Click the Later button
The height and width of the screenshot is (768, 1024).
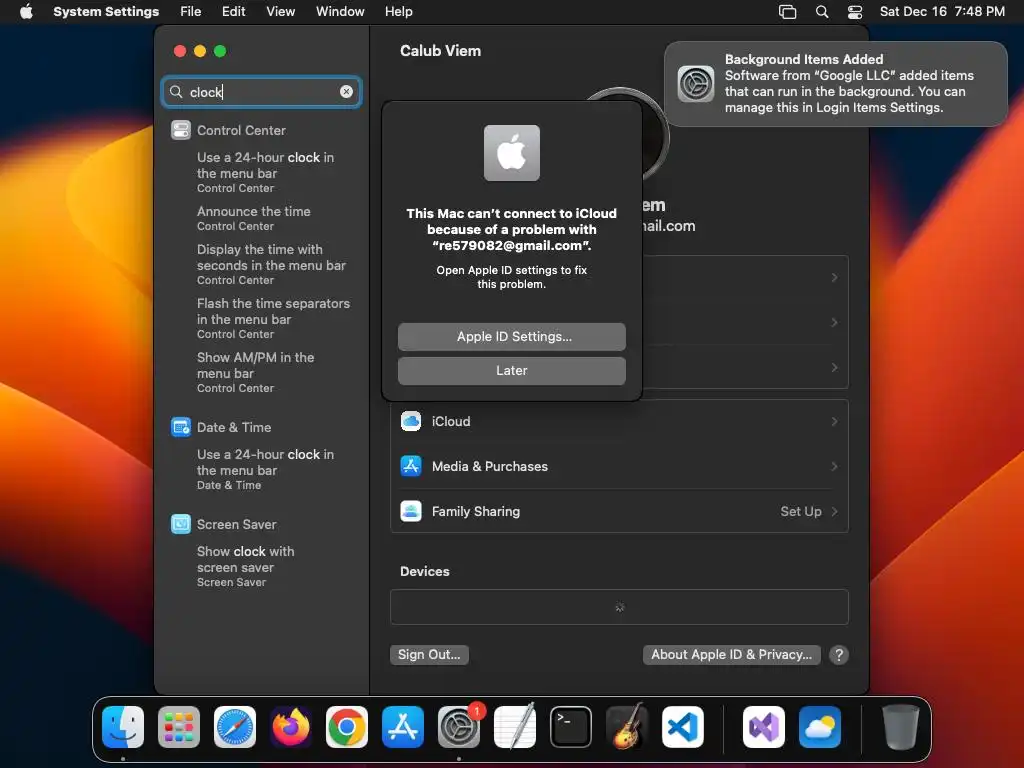tap(512, 370)
